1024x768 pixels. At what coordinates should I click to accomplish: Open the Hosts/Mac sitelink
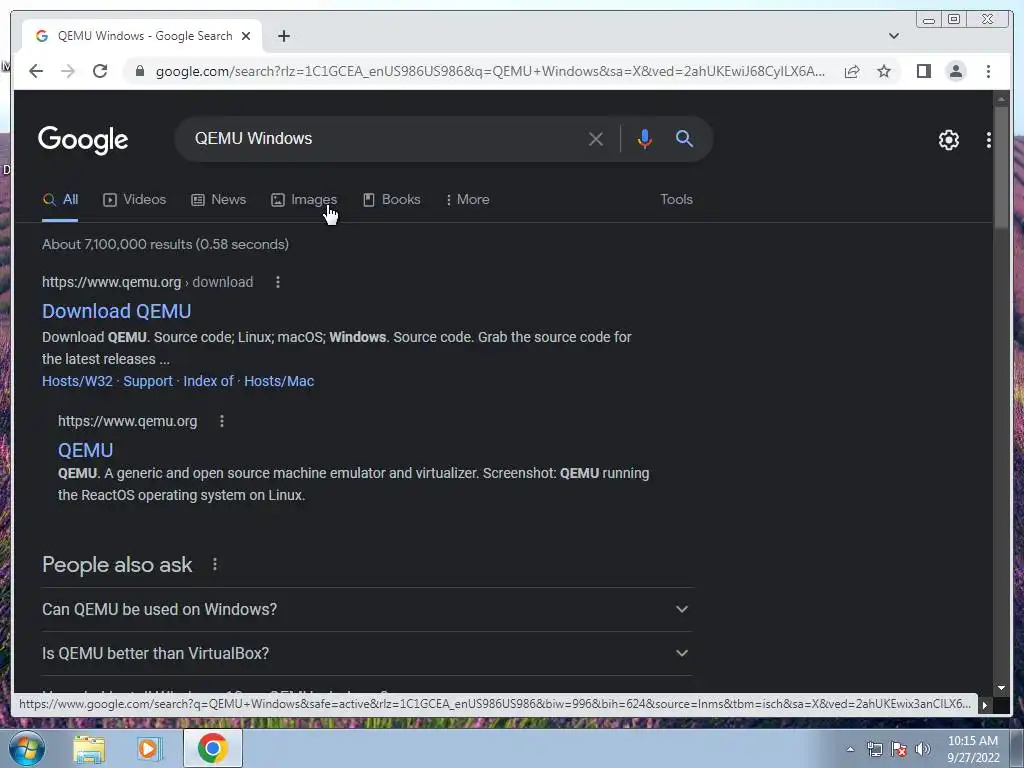coord(279,381)
